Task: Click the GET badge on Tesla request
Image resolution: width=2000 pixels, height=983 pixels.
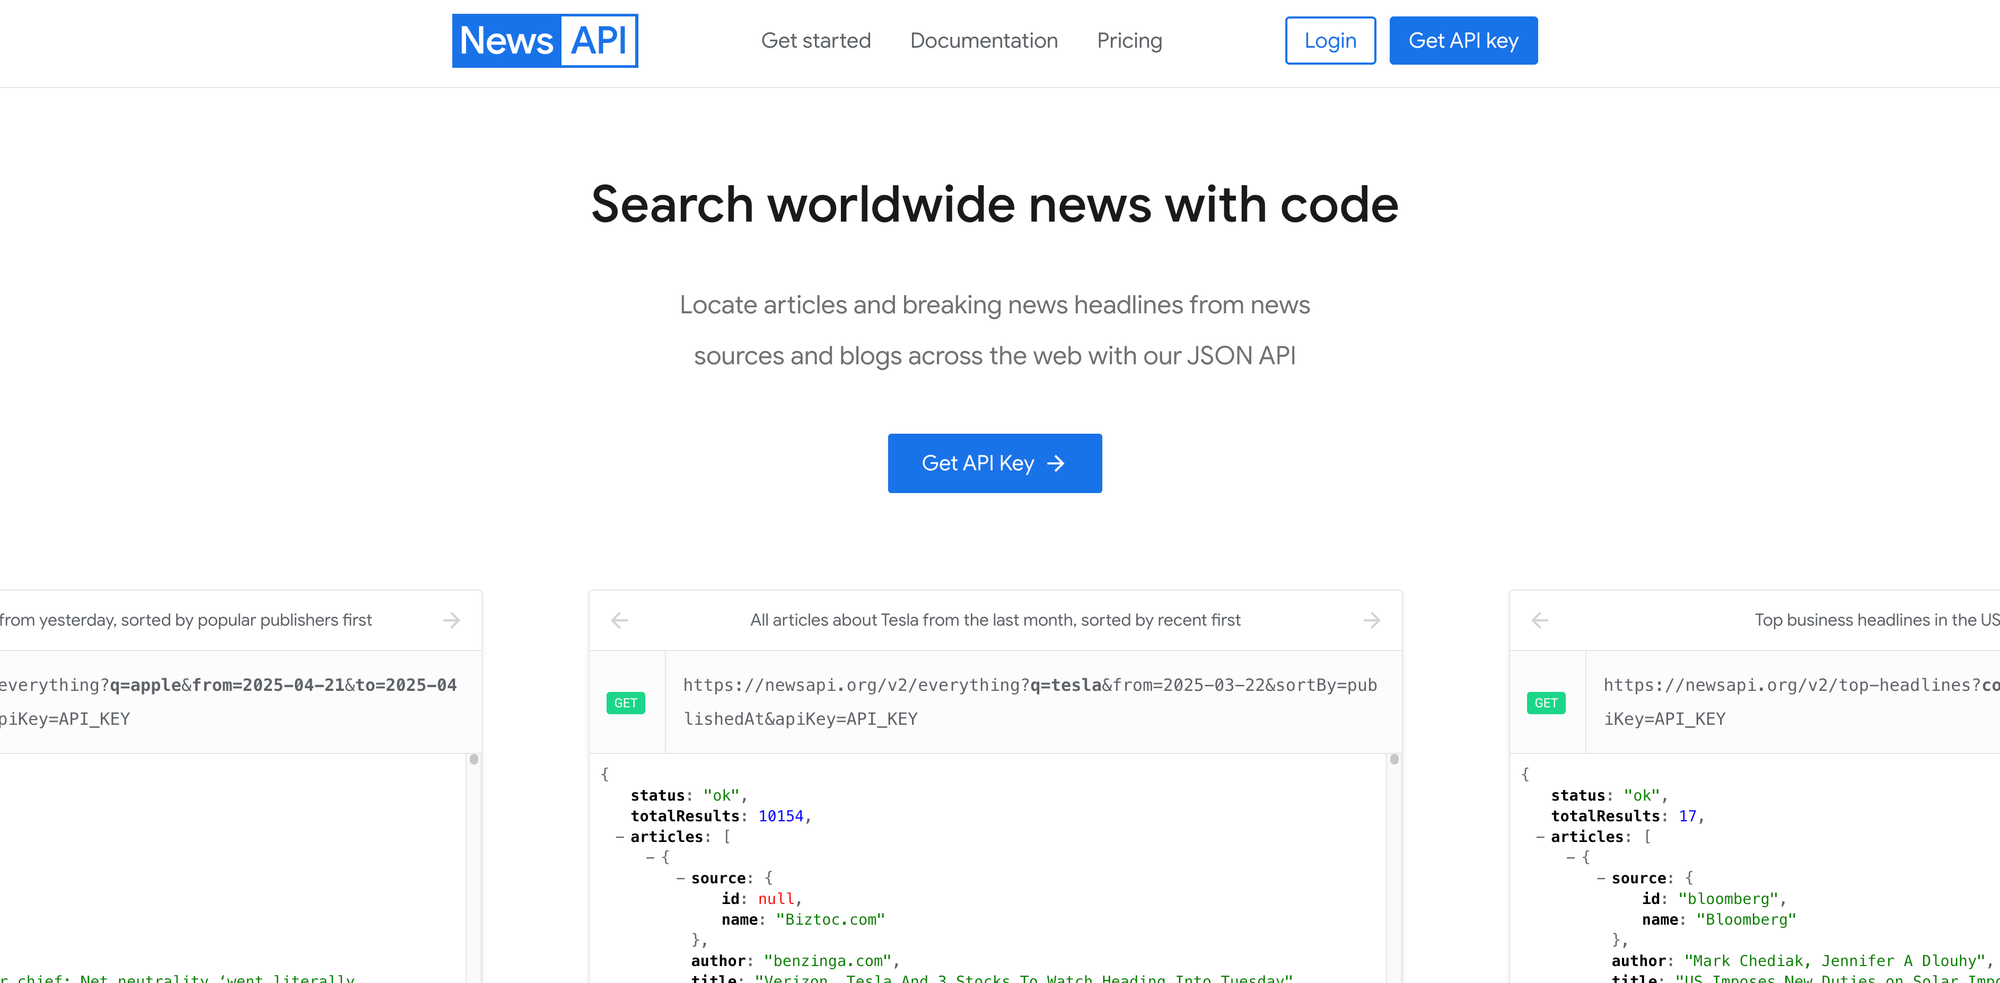Action: click(625, 702)
